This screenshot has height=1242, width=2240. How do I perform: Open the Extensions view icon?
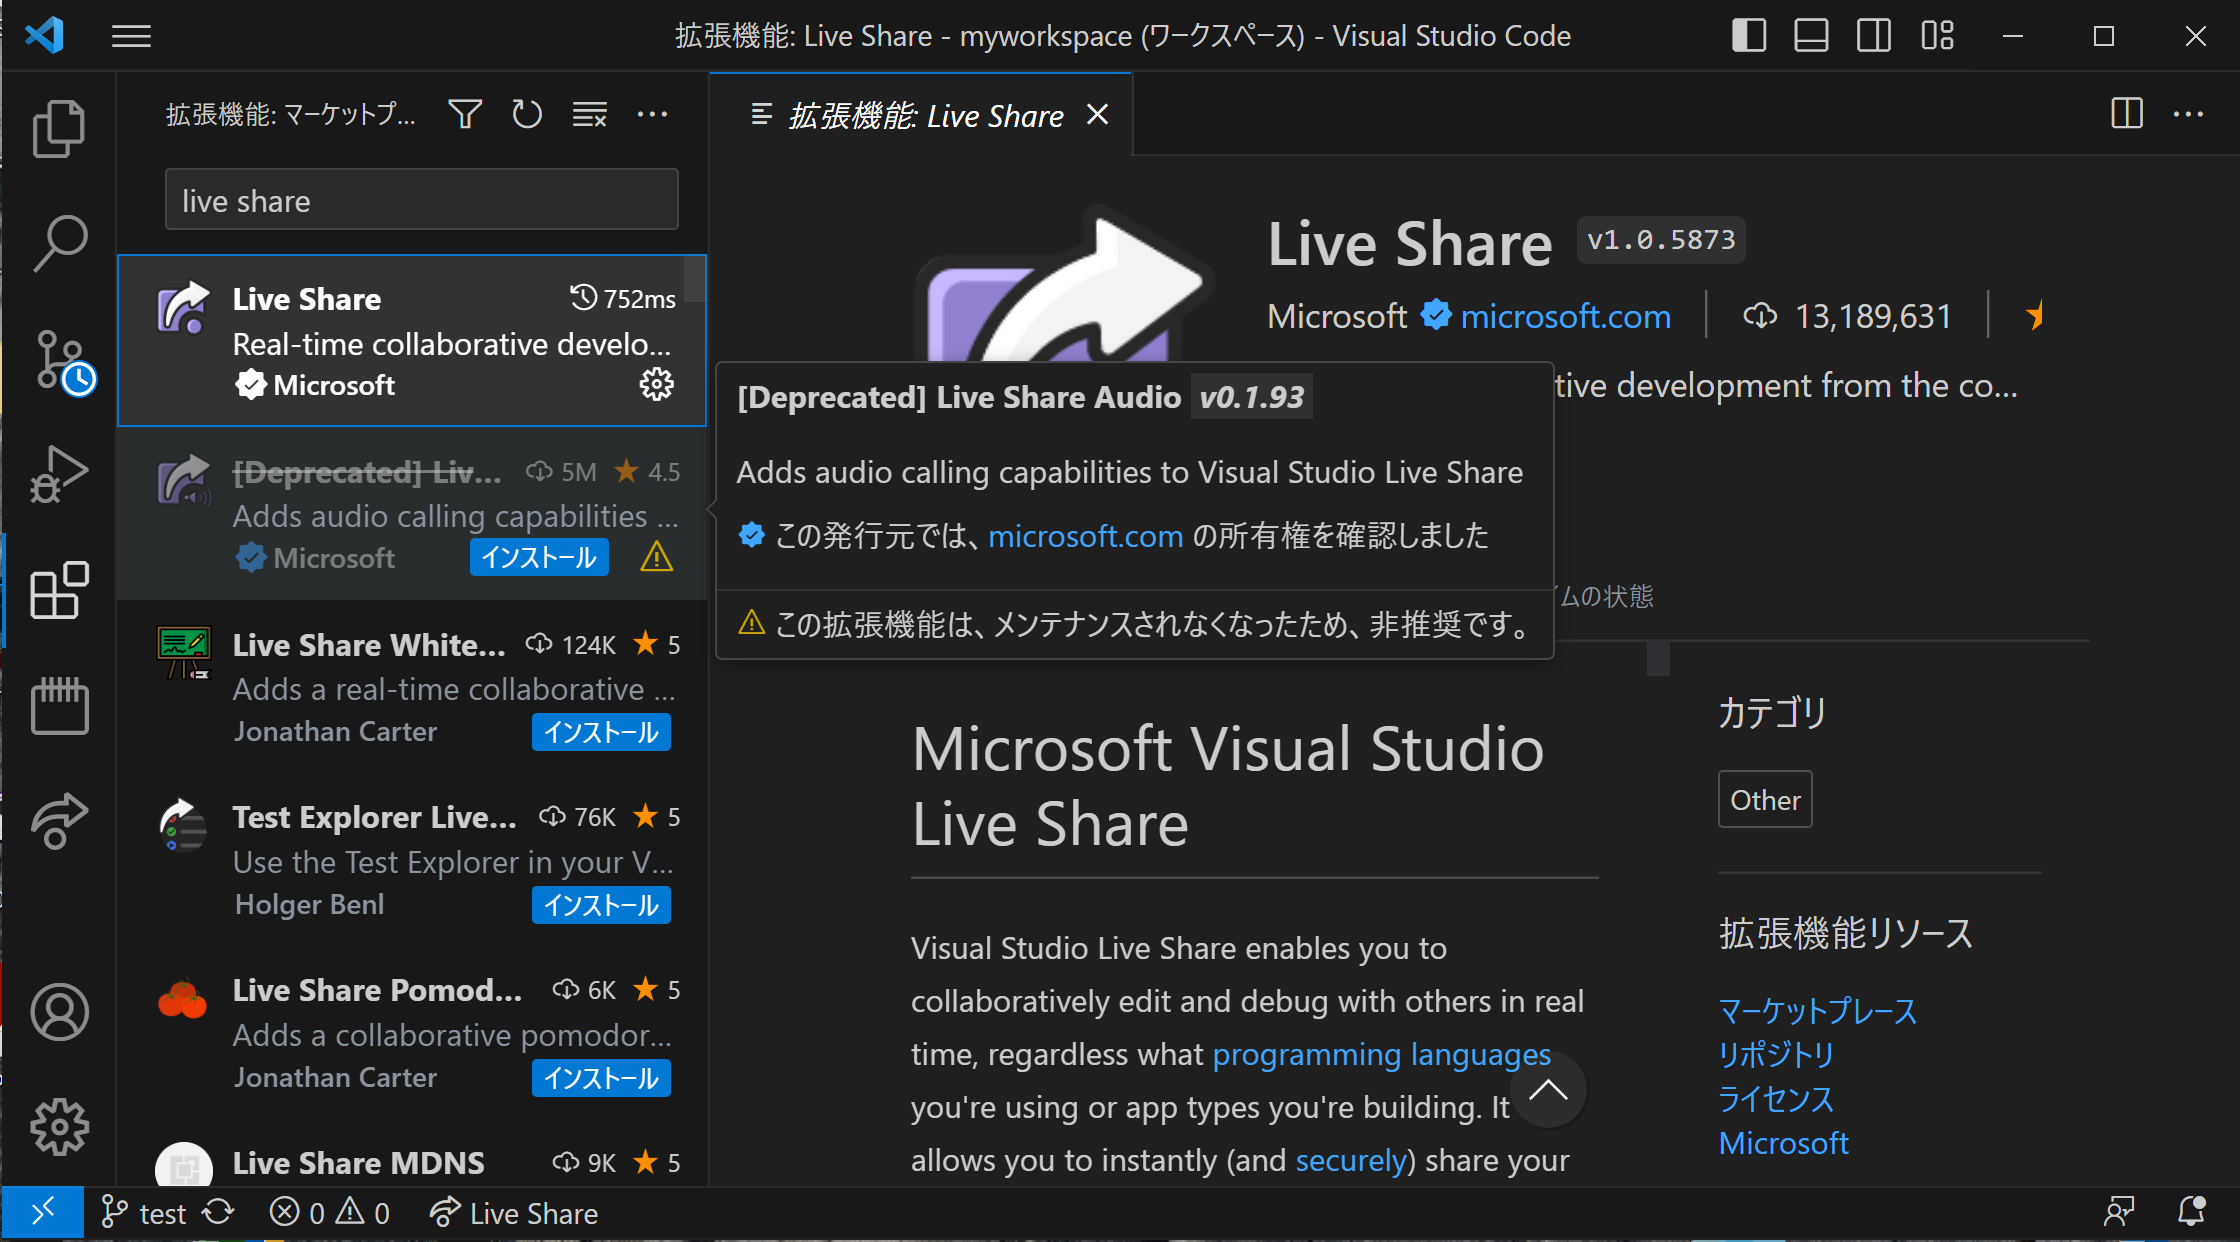(59, 590)
